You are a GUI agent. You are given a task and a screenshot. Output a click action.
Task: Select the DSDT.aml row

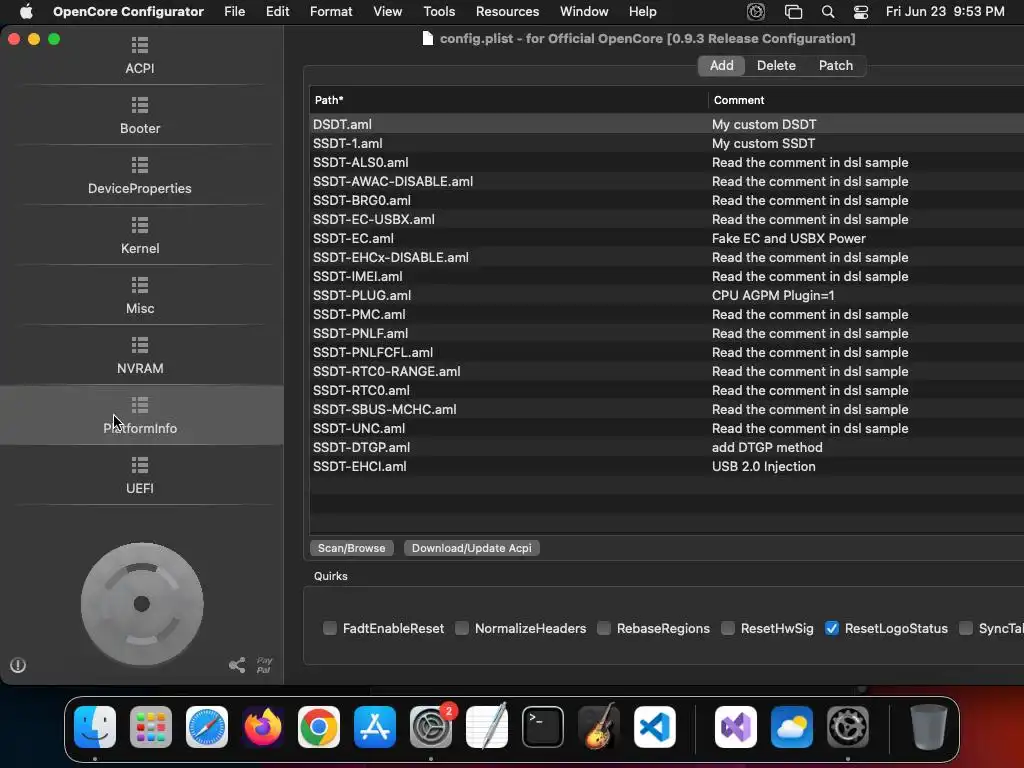pyautogui.click(x=667, y=124)
